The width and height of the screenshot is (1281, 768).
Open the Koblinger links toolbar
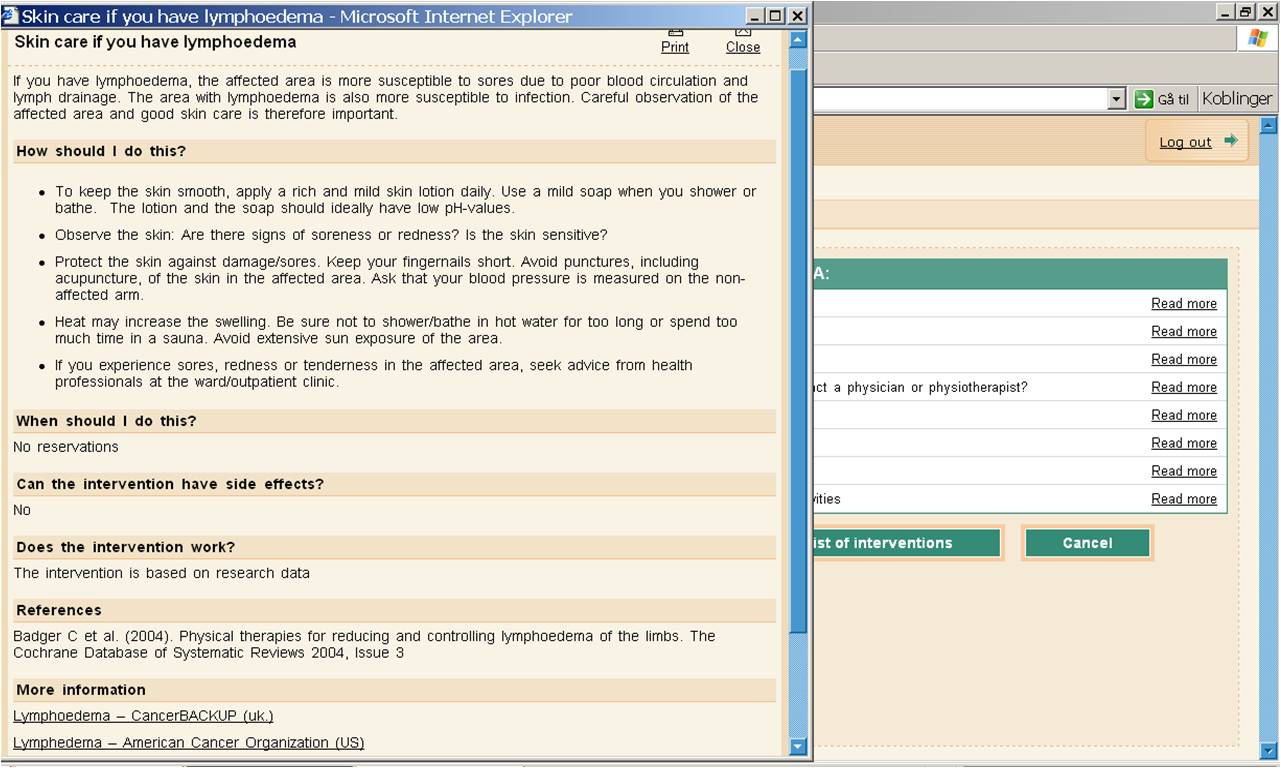coord(1237,98)
